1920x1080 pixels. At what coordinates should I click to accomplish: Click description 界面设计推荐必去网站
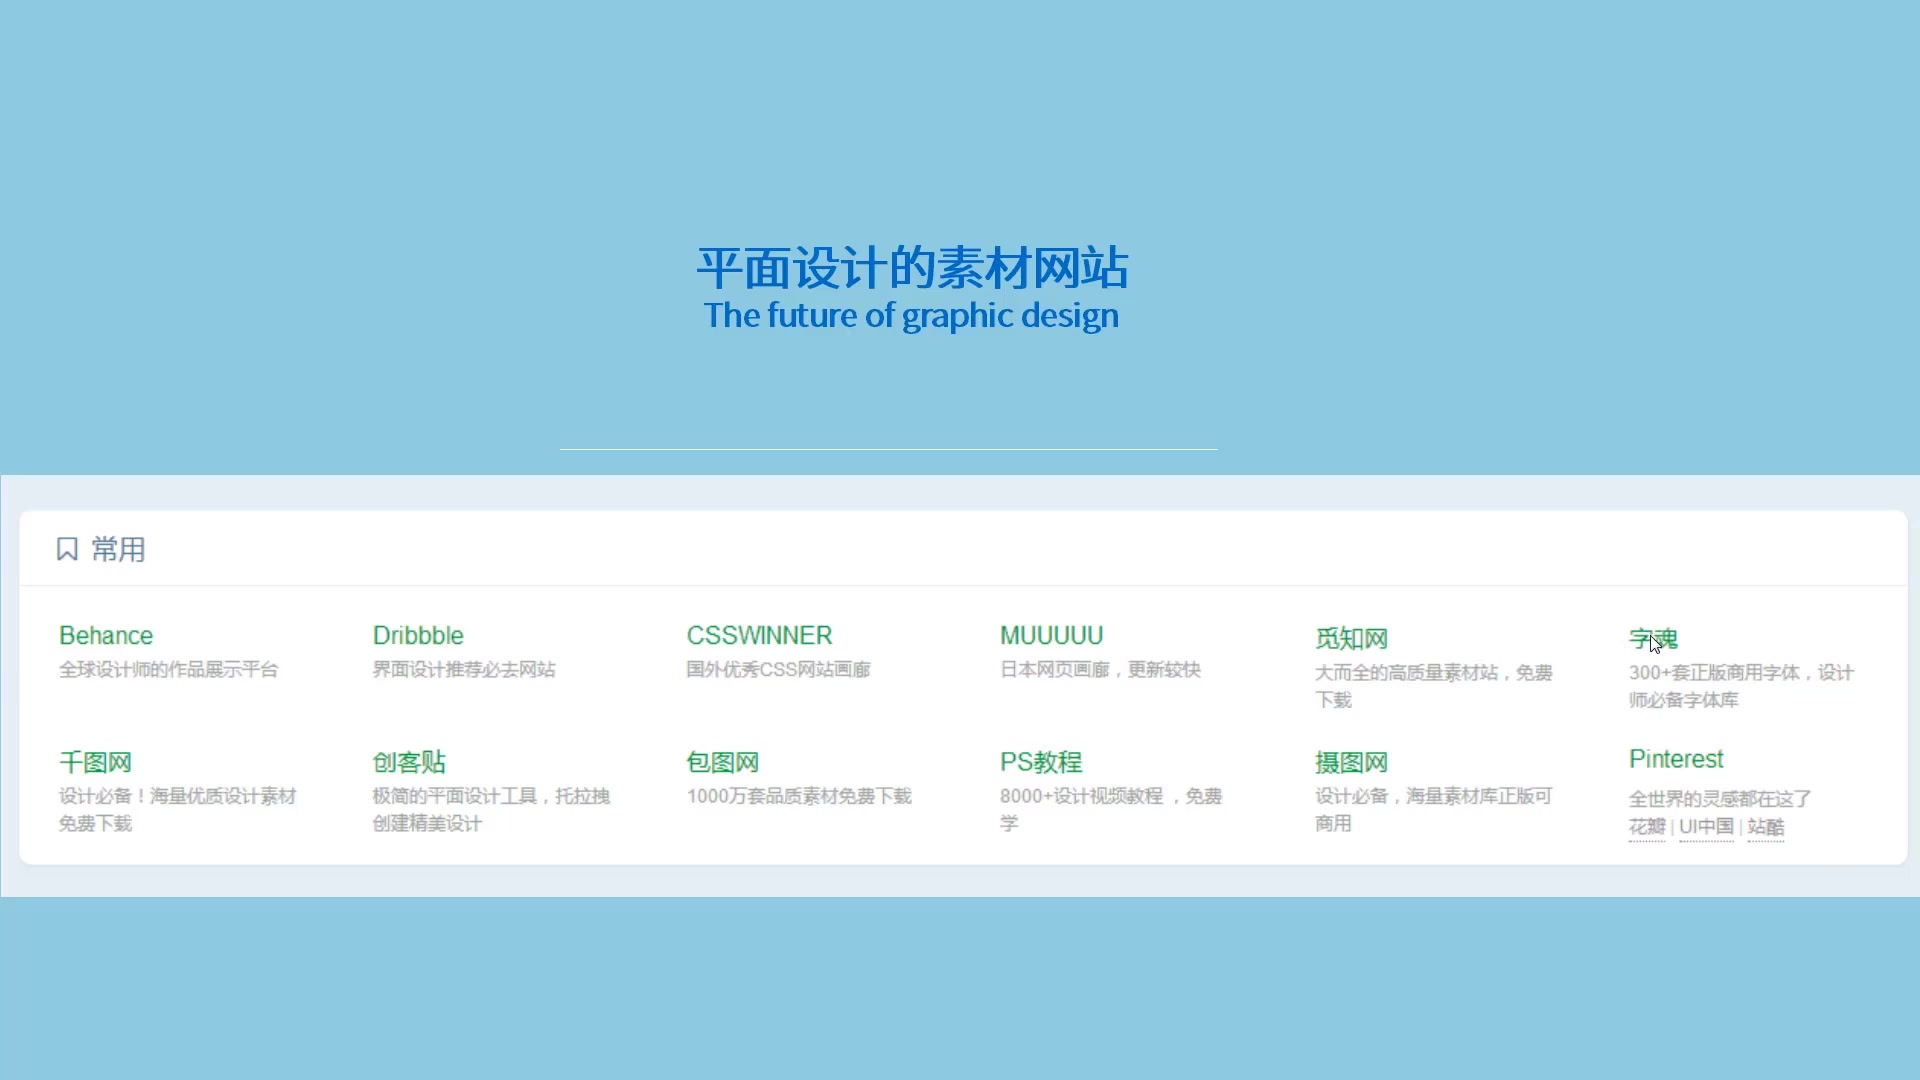[464, 670]
